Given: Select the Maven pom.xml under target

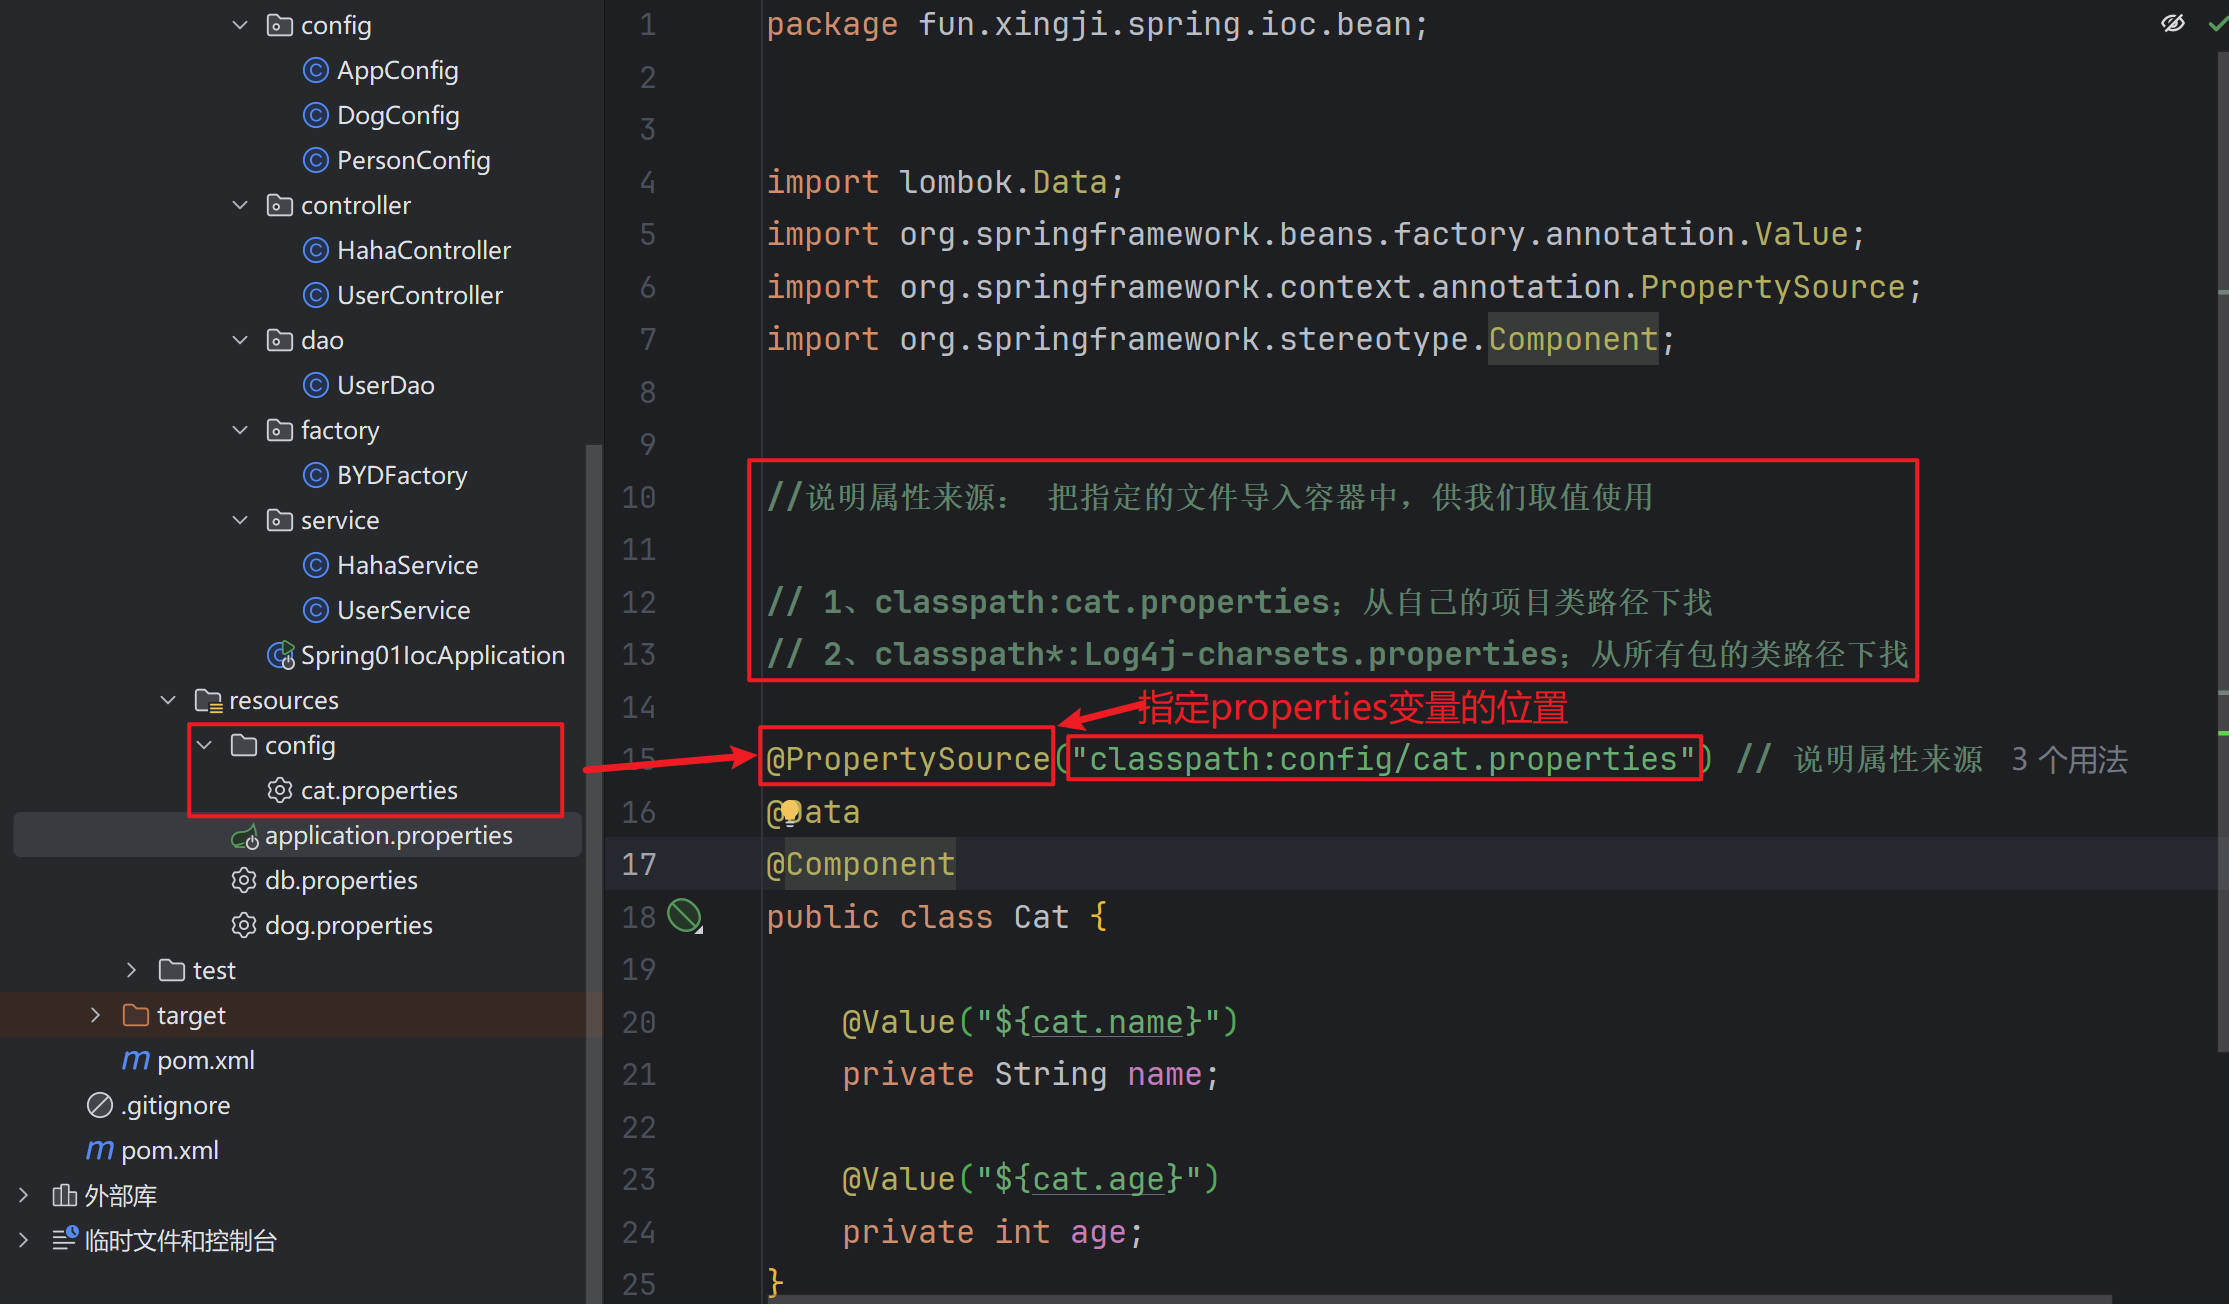Looking at the screenshot, I should coord(205,1060).
